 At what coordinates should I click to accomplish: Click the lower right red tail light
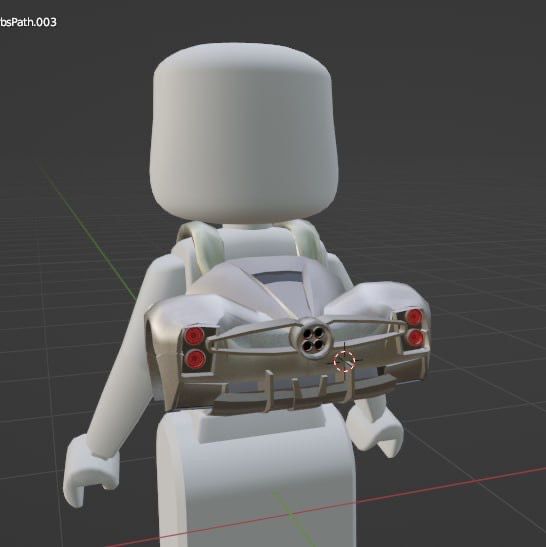click(415, 338)
